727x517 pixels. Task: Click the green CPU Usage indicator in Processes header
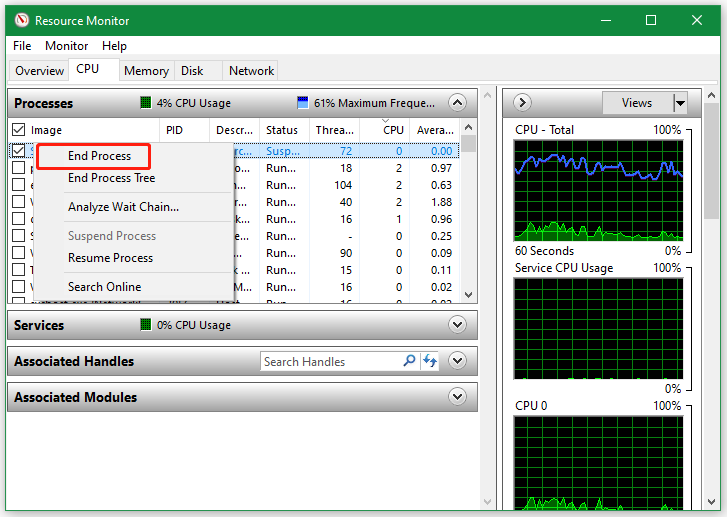(x=146, y=102)
